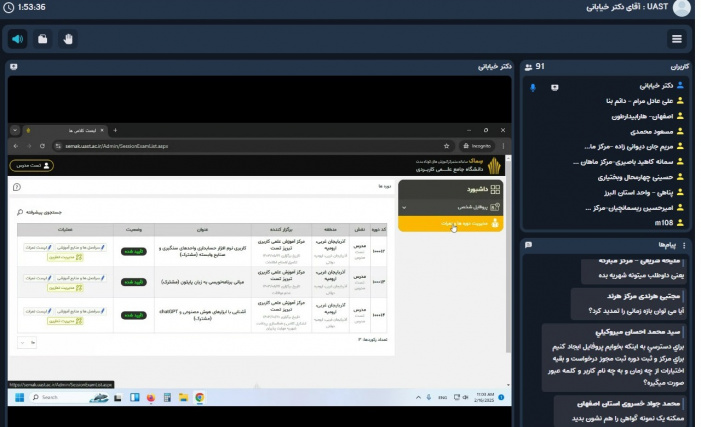The image size is (701, 427).
Task: Click the UAST profile avatar
Action: tap(682, 8)
